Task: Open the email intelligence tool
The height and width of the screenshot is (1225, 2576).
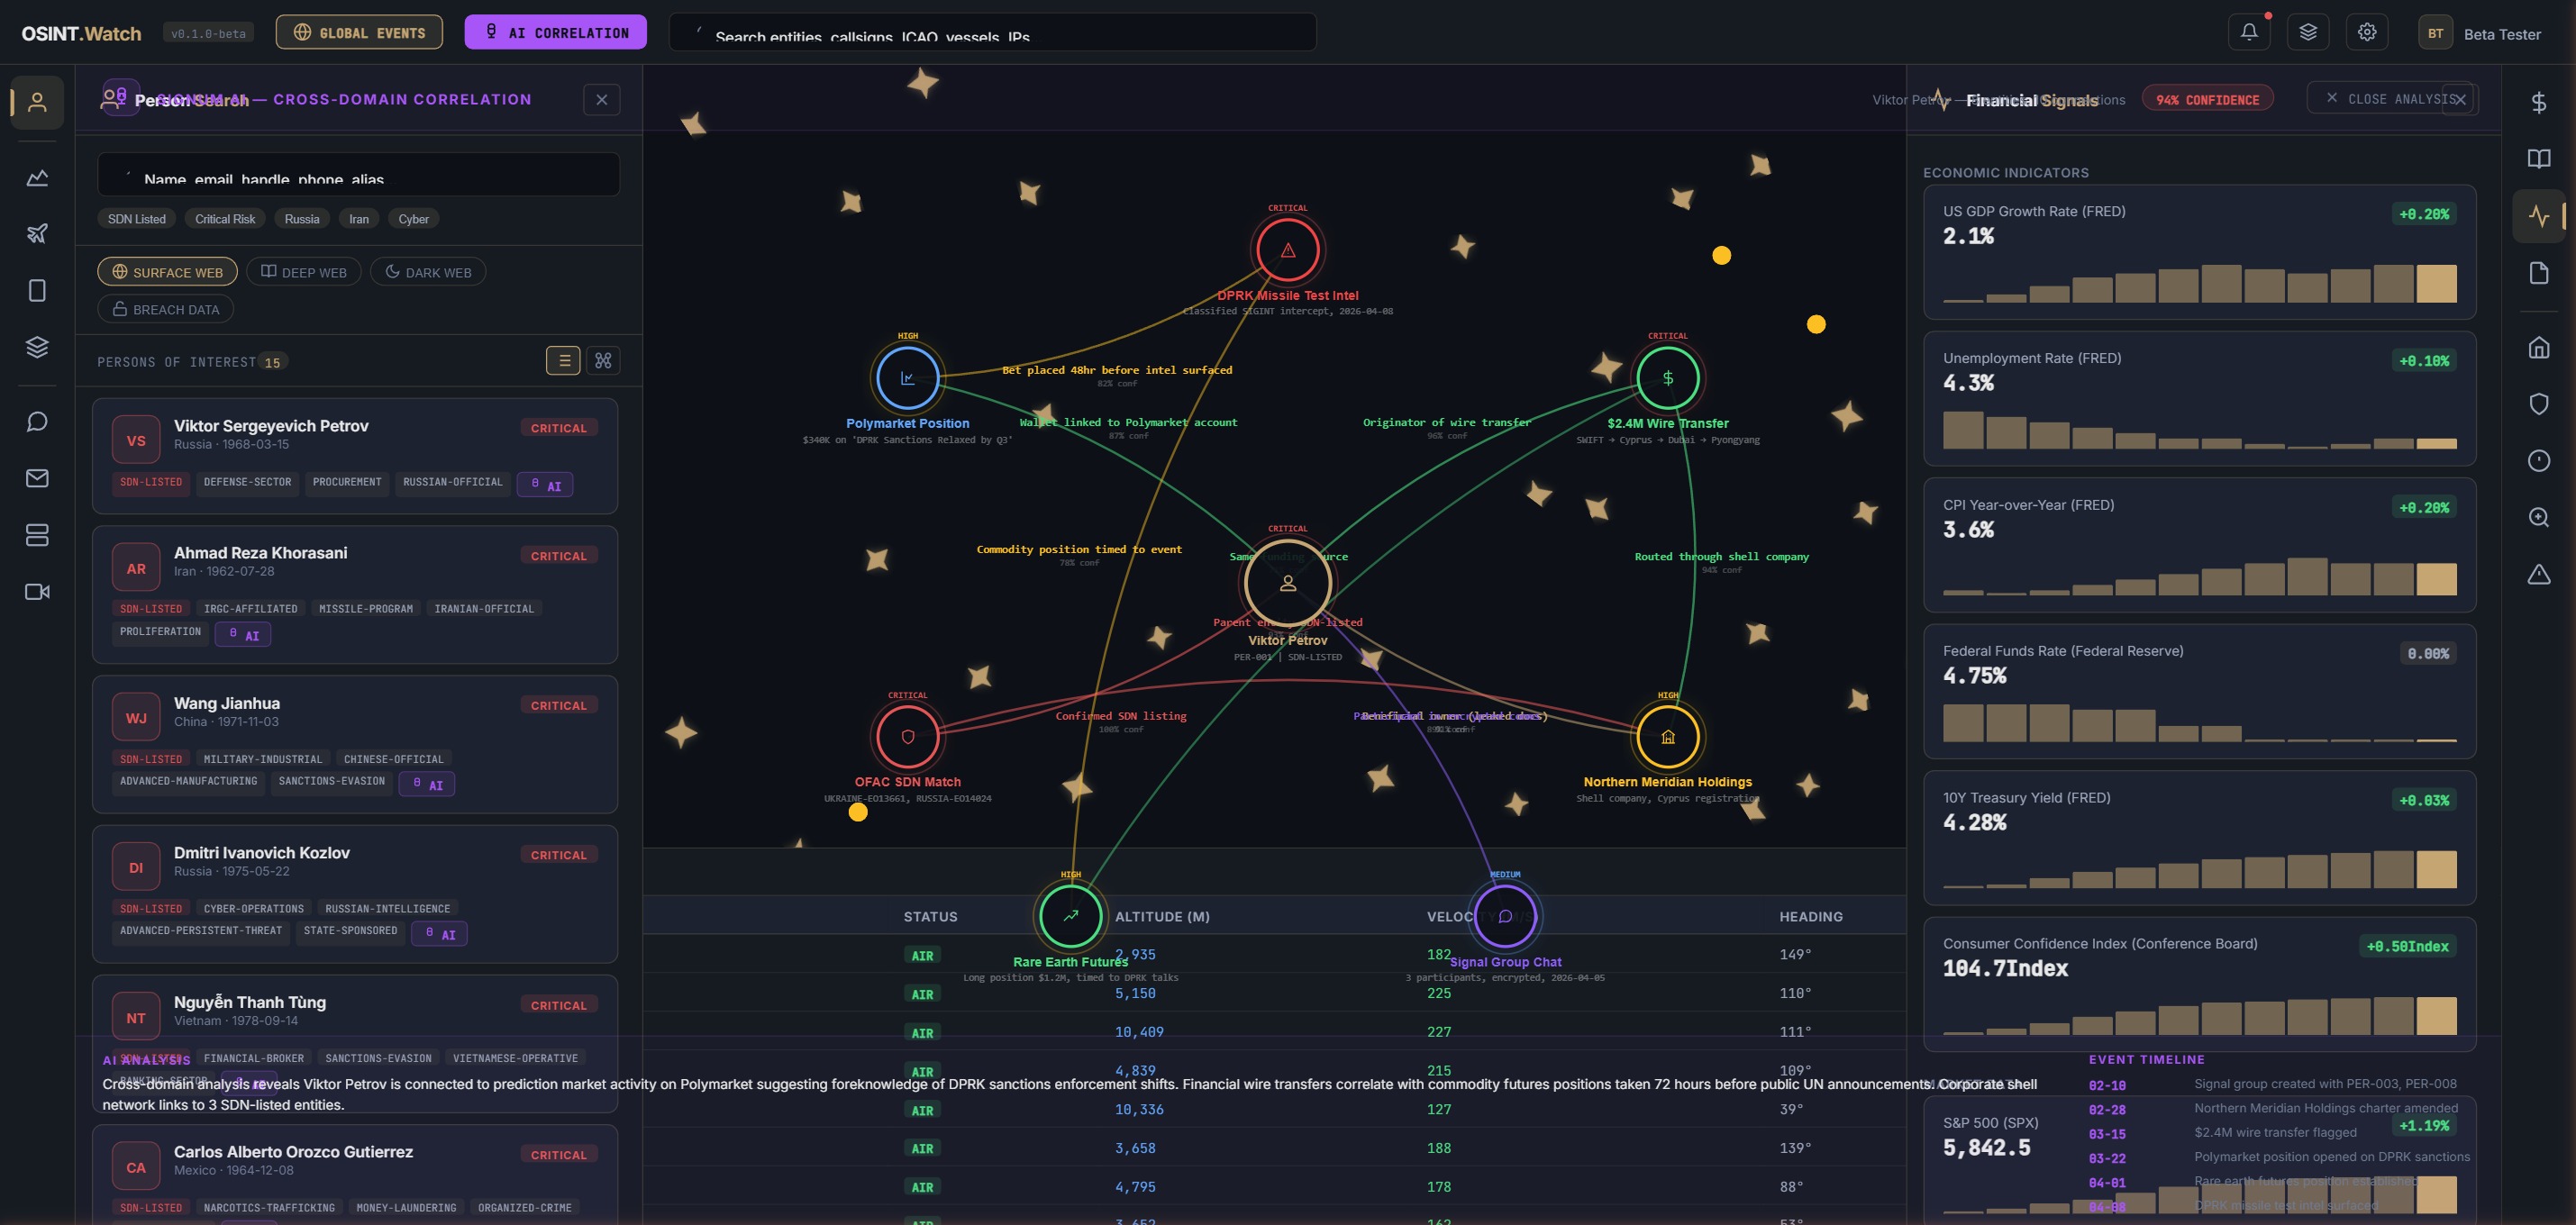Action: coord(37,479)
